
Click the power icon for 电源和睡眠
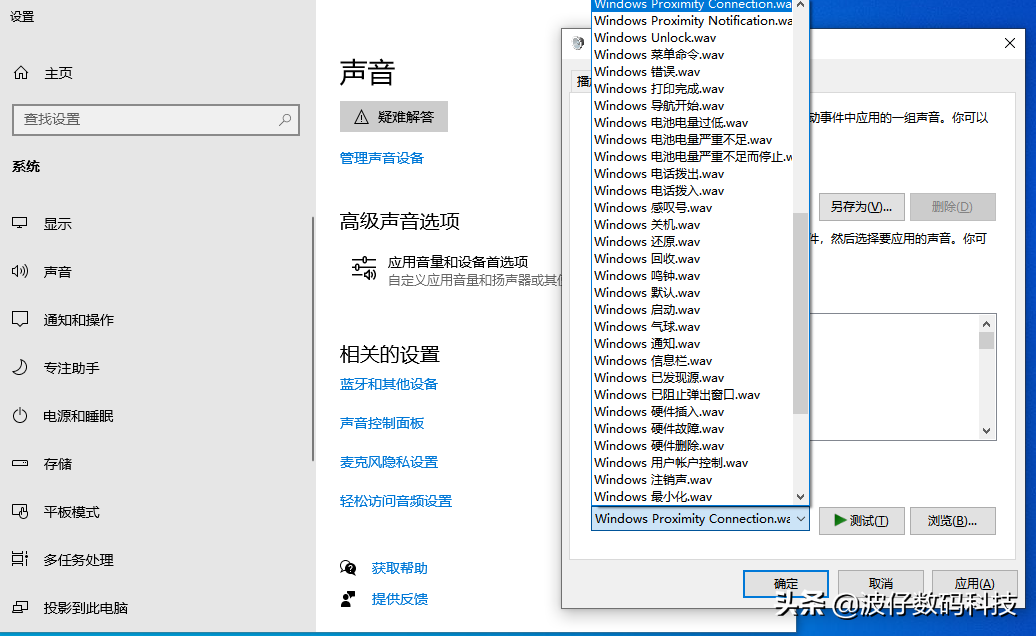point(20,415)
